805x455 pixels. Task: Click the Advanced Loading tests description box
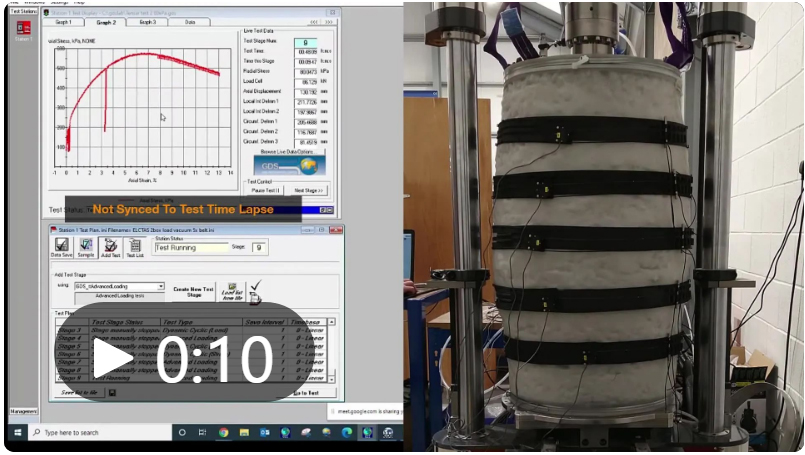[x=119, y=296]
